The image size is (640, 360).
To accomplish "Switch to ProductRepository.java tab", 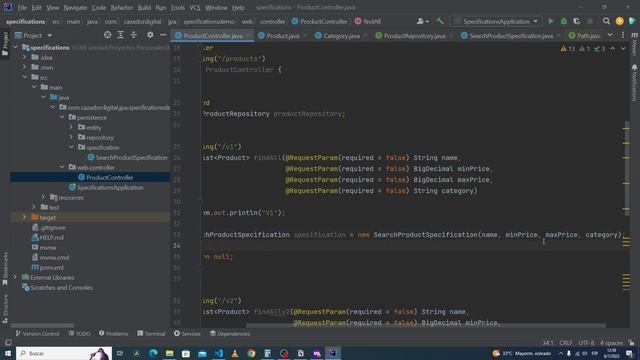I will [414, 36].
